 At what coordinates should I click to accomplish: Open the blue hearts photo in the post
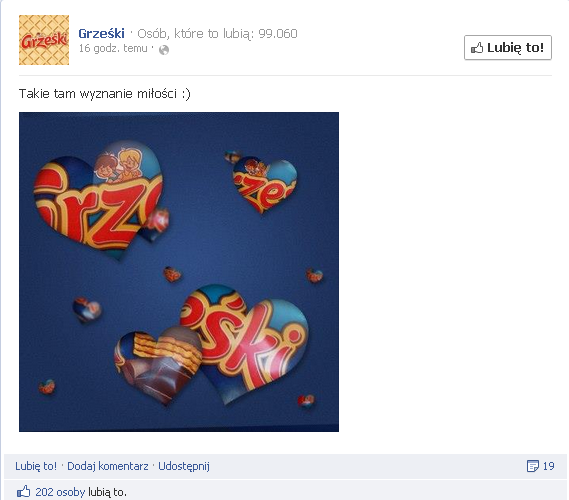pos(179,272)
